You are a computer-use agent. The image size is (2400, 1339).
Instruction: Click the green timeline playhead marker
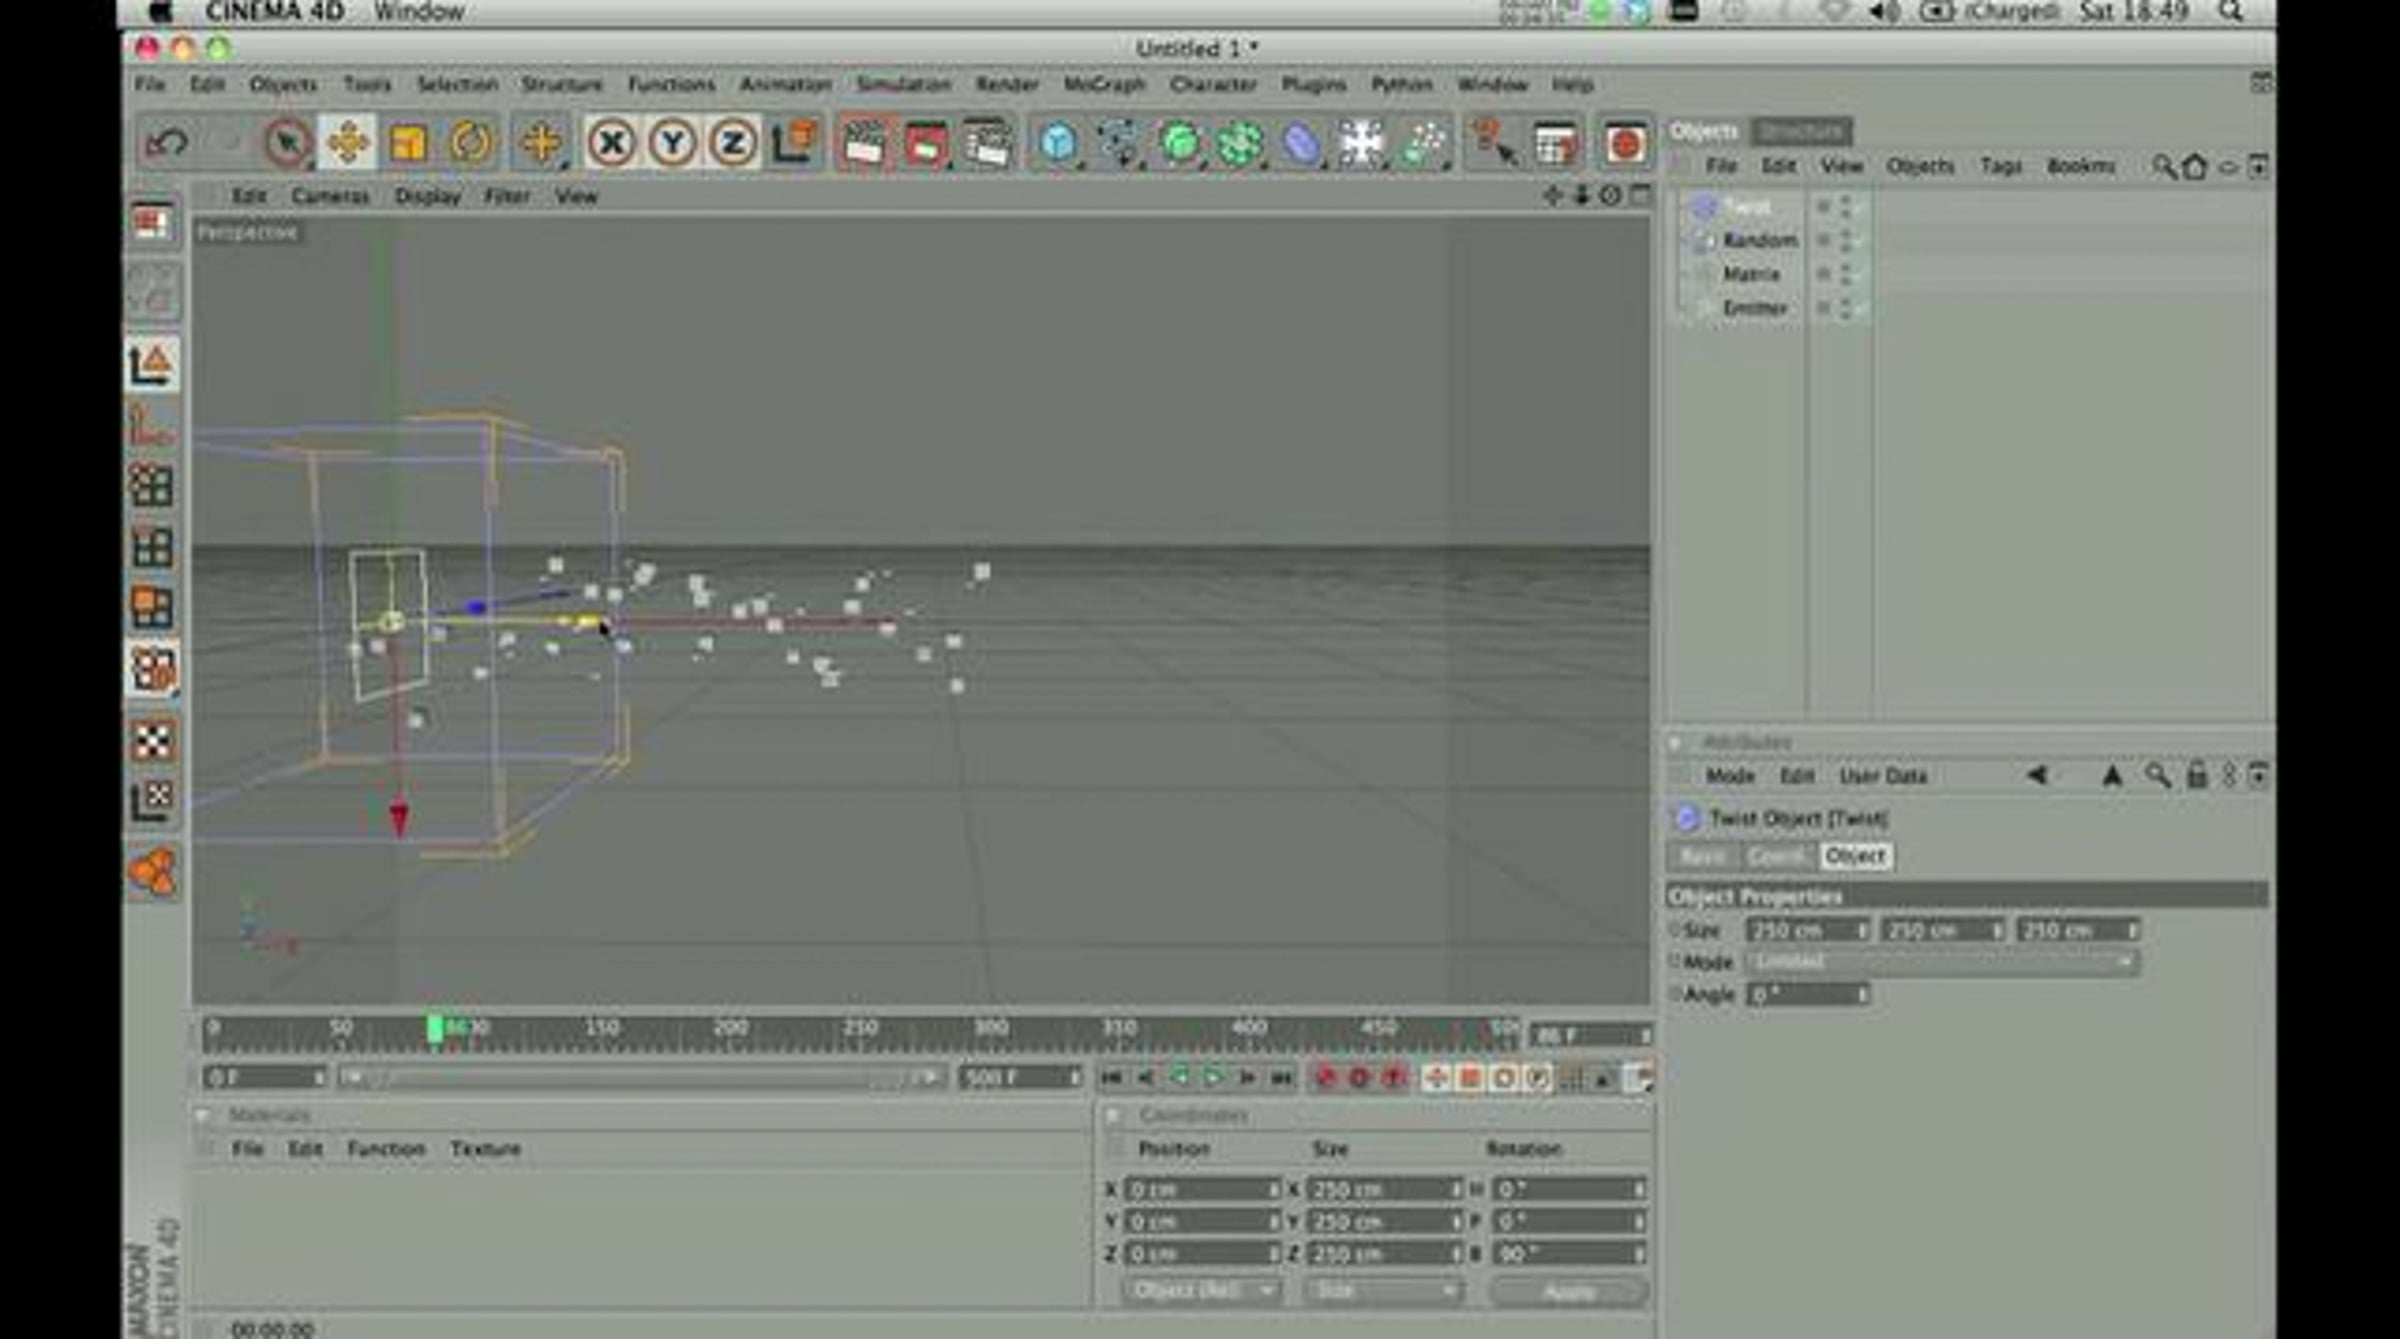tap(435, 1029)
